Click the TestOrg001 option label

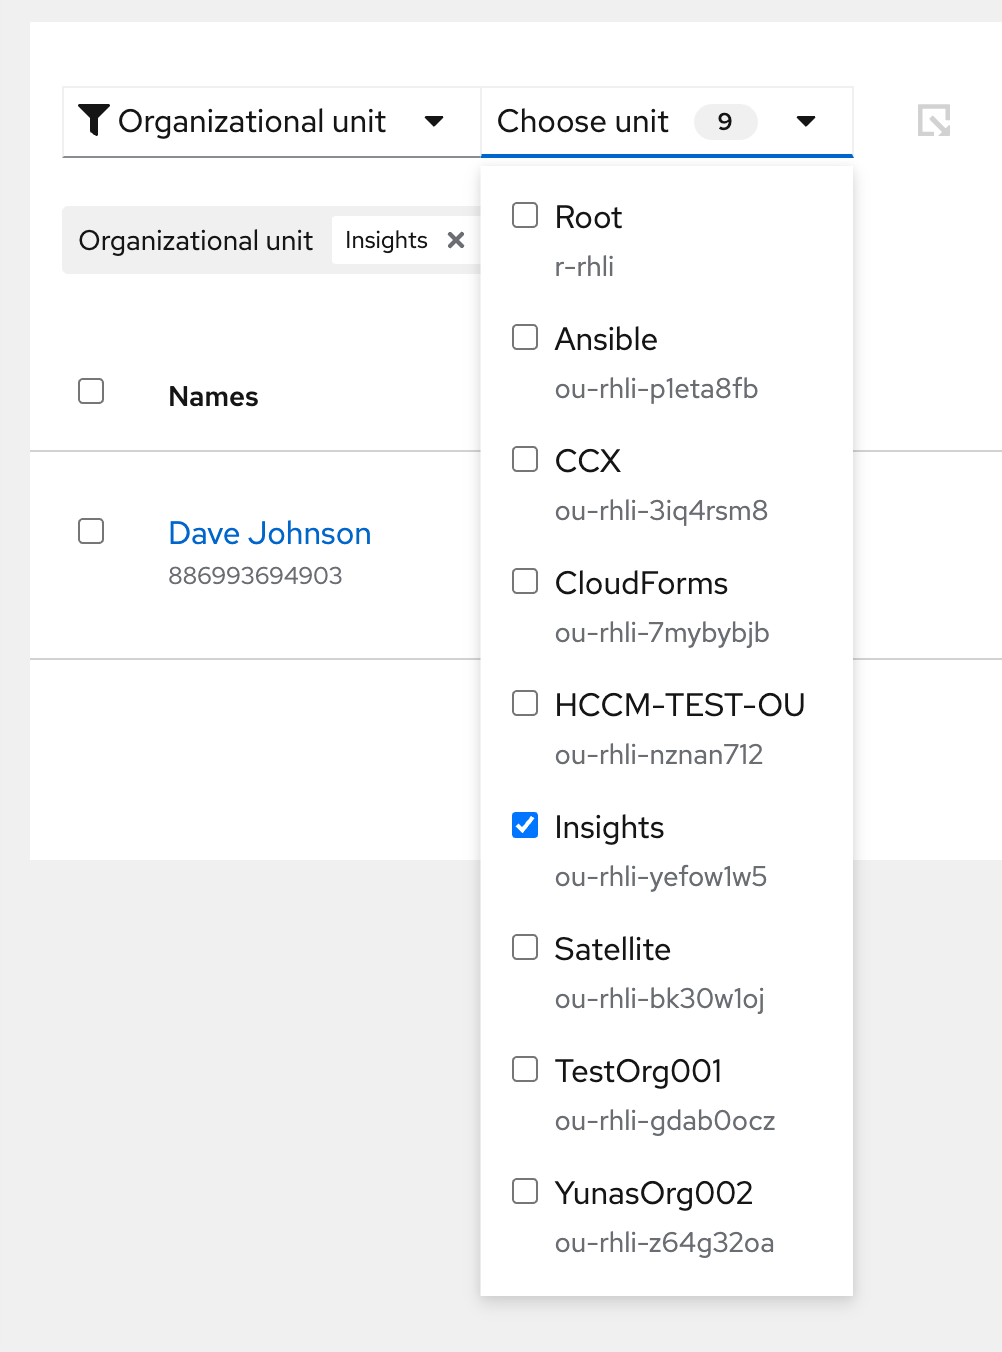[x=638, y=1071]
